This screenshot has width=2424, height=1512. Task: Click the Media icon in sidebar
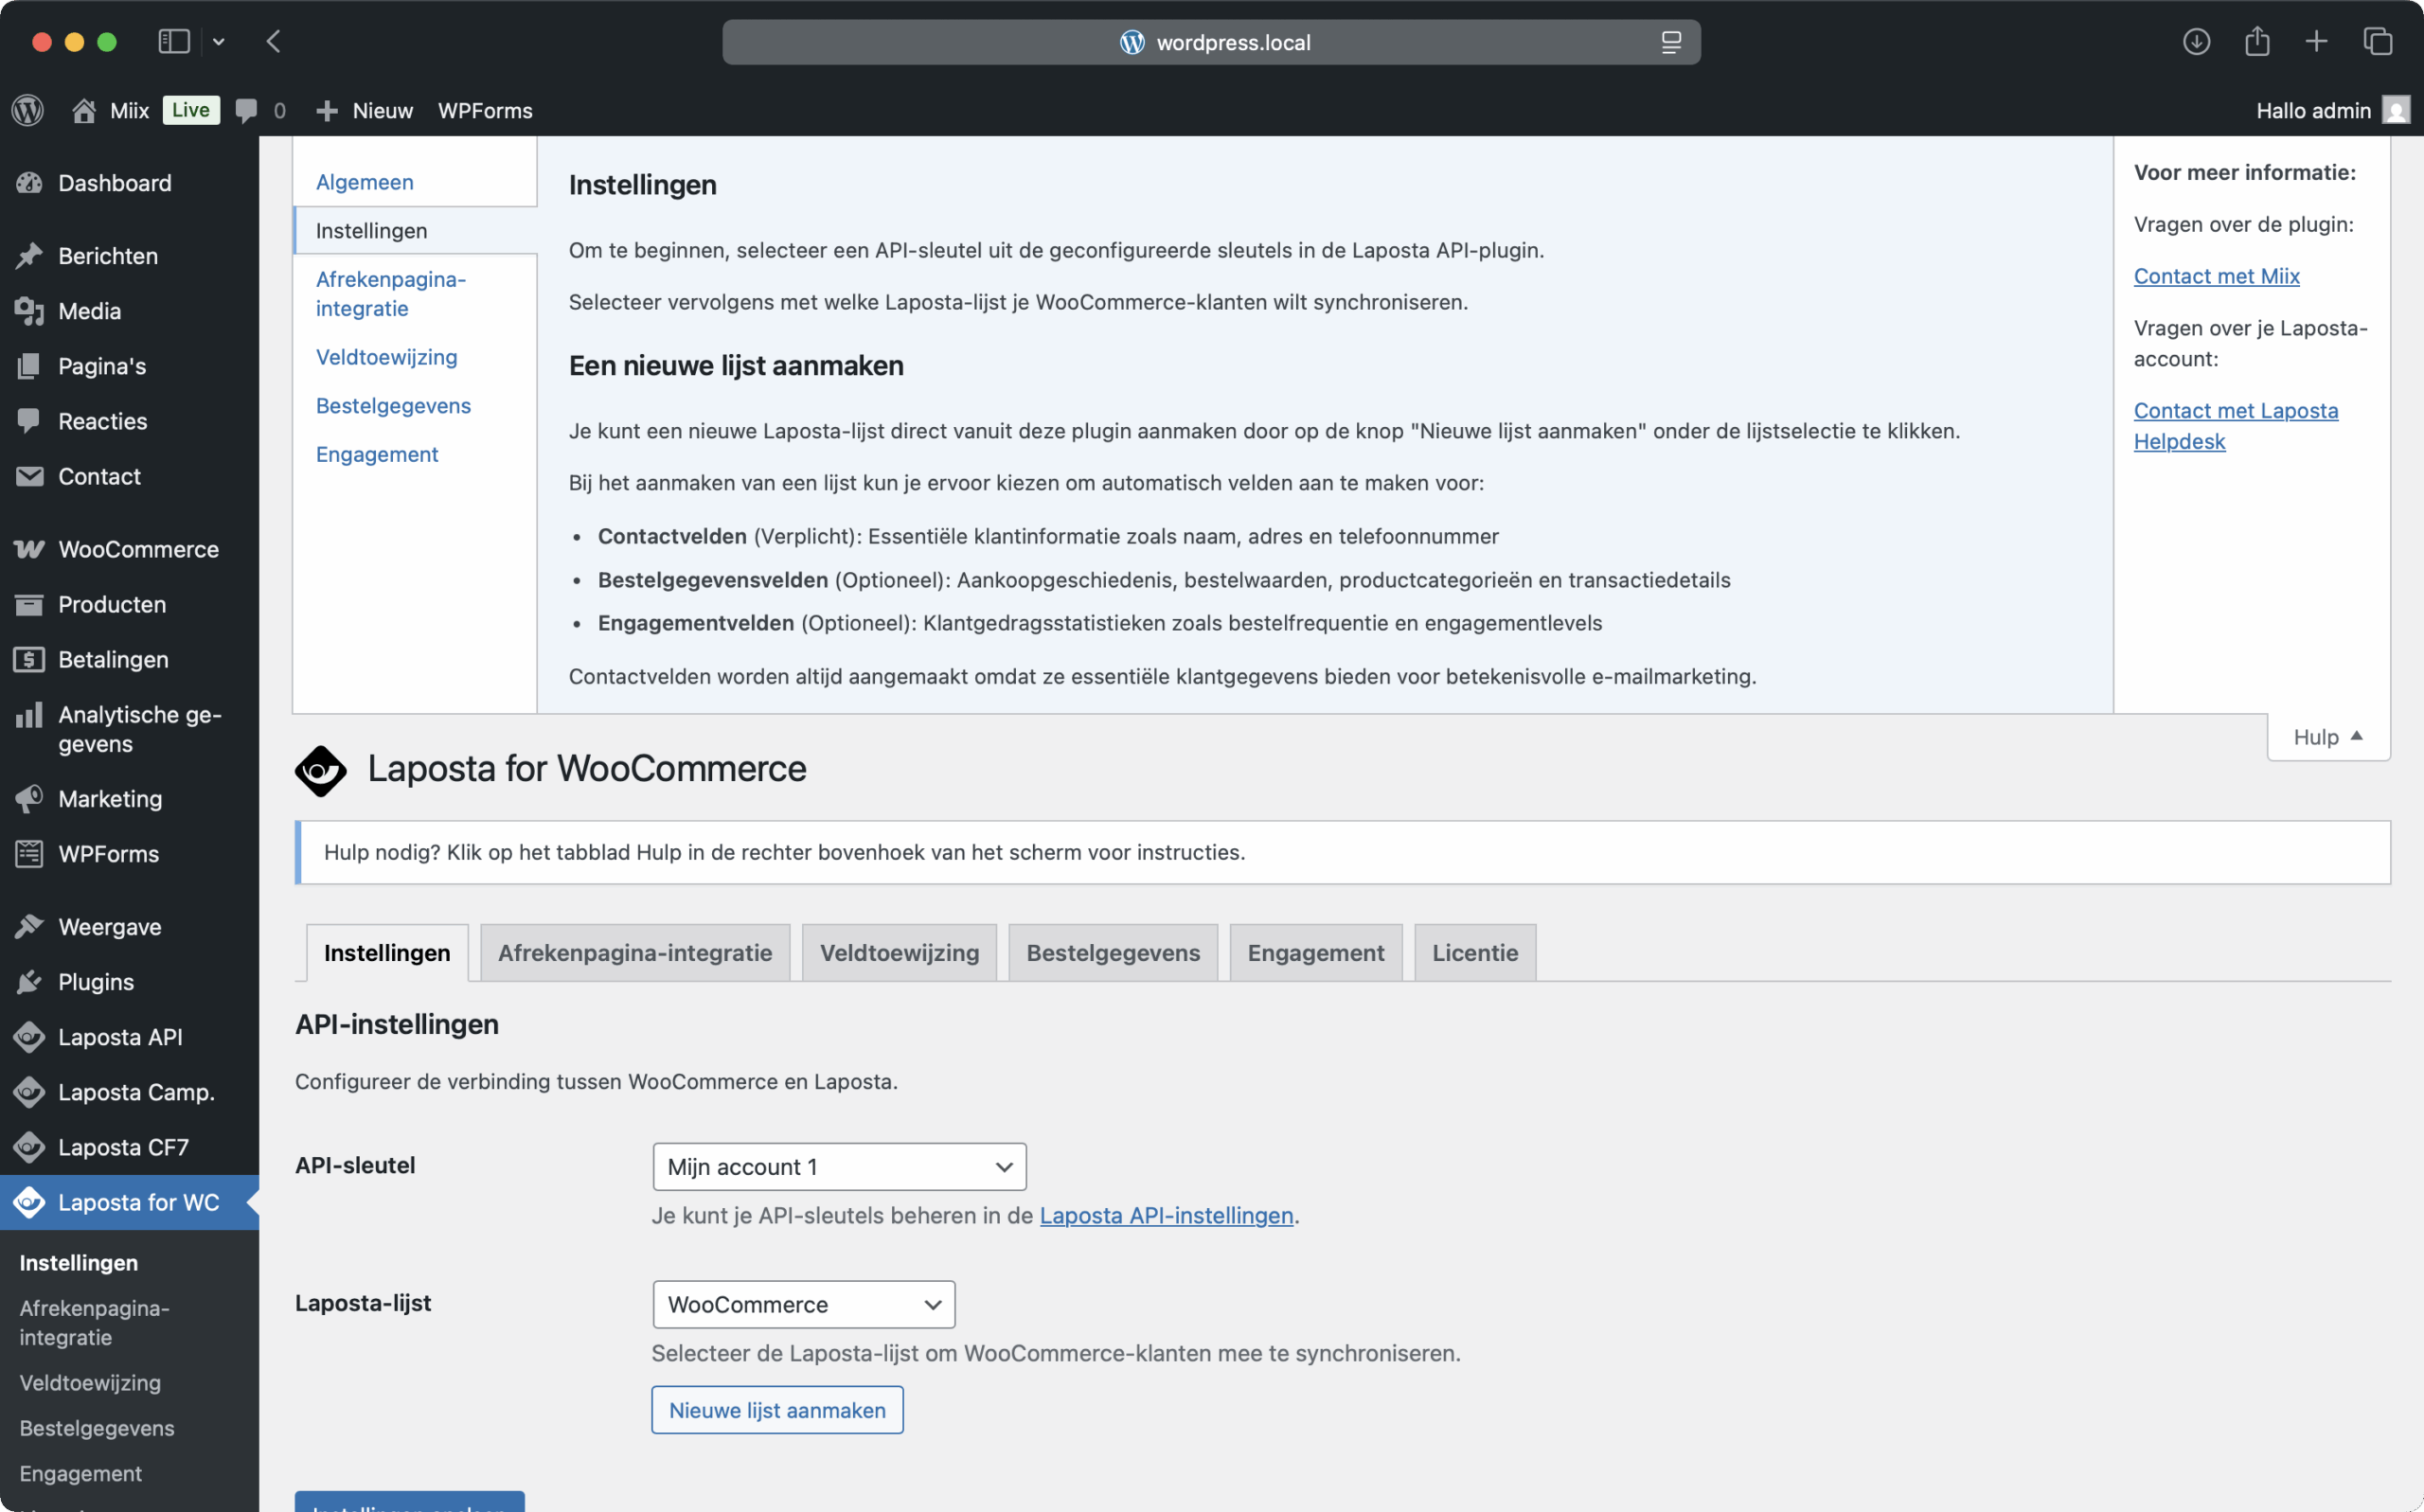point(29,311)
